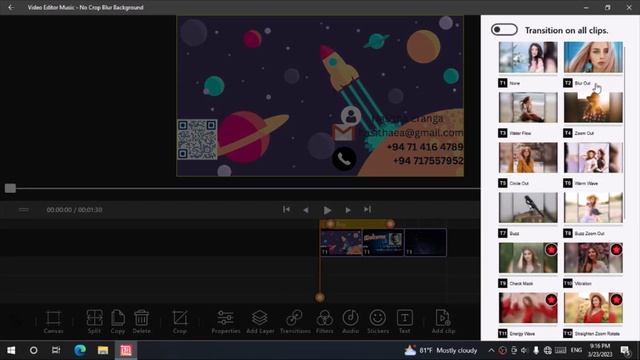Choose the Zoom Out transition thumbnail
The image size is (640, 360).
[593, 107]
